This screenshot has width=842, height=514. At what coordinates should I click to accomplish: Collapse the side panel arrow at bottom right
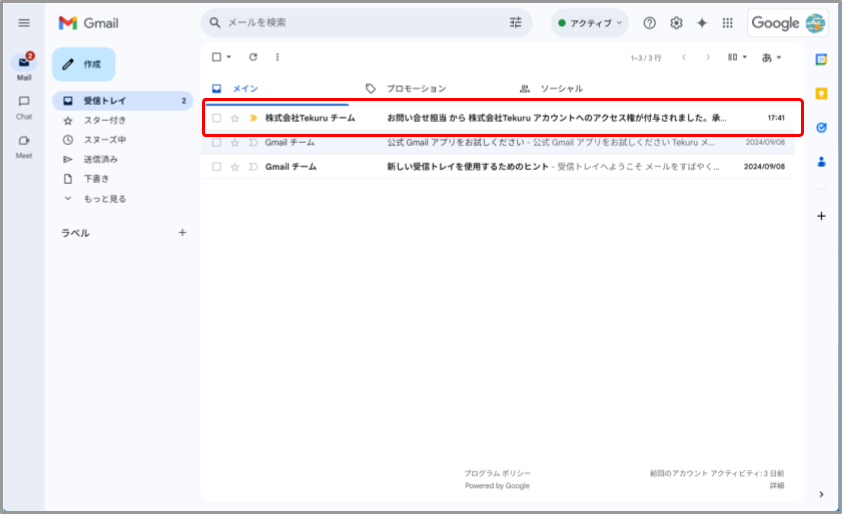click(821, 494)
